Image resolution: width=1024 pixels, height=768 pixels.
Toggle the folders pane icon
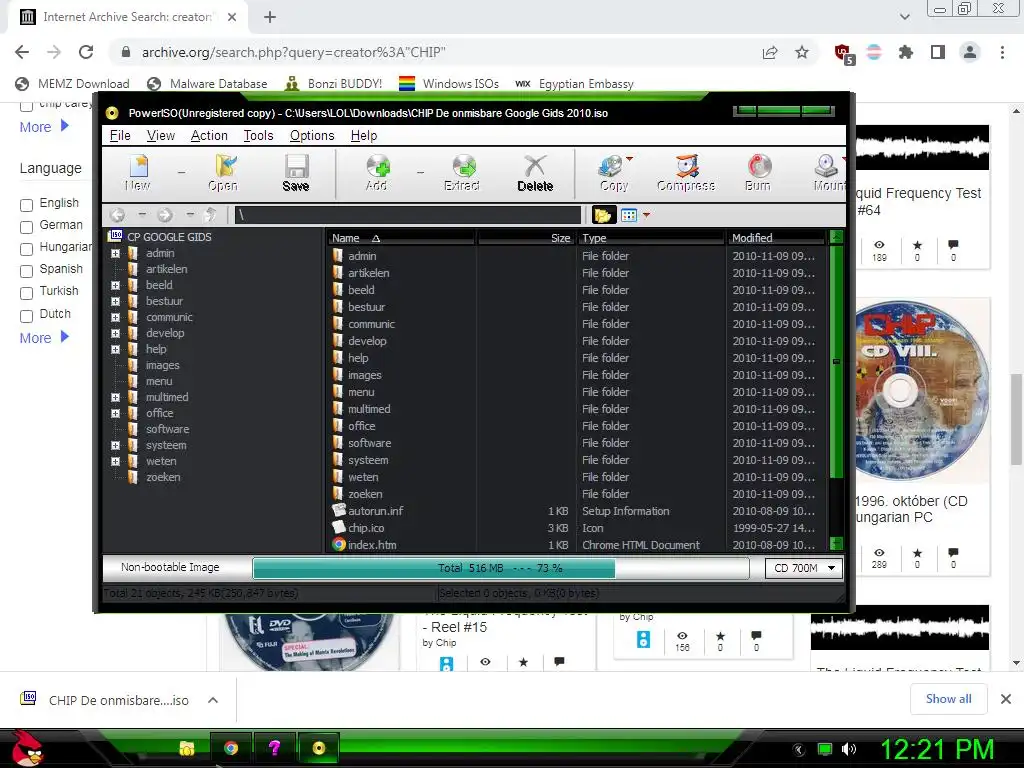click(602, 215)
